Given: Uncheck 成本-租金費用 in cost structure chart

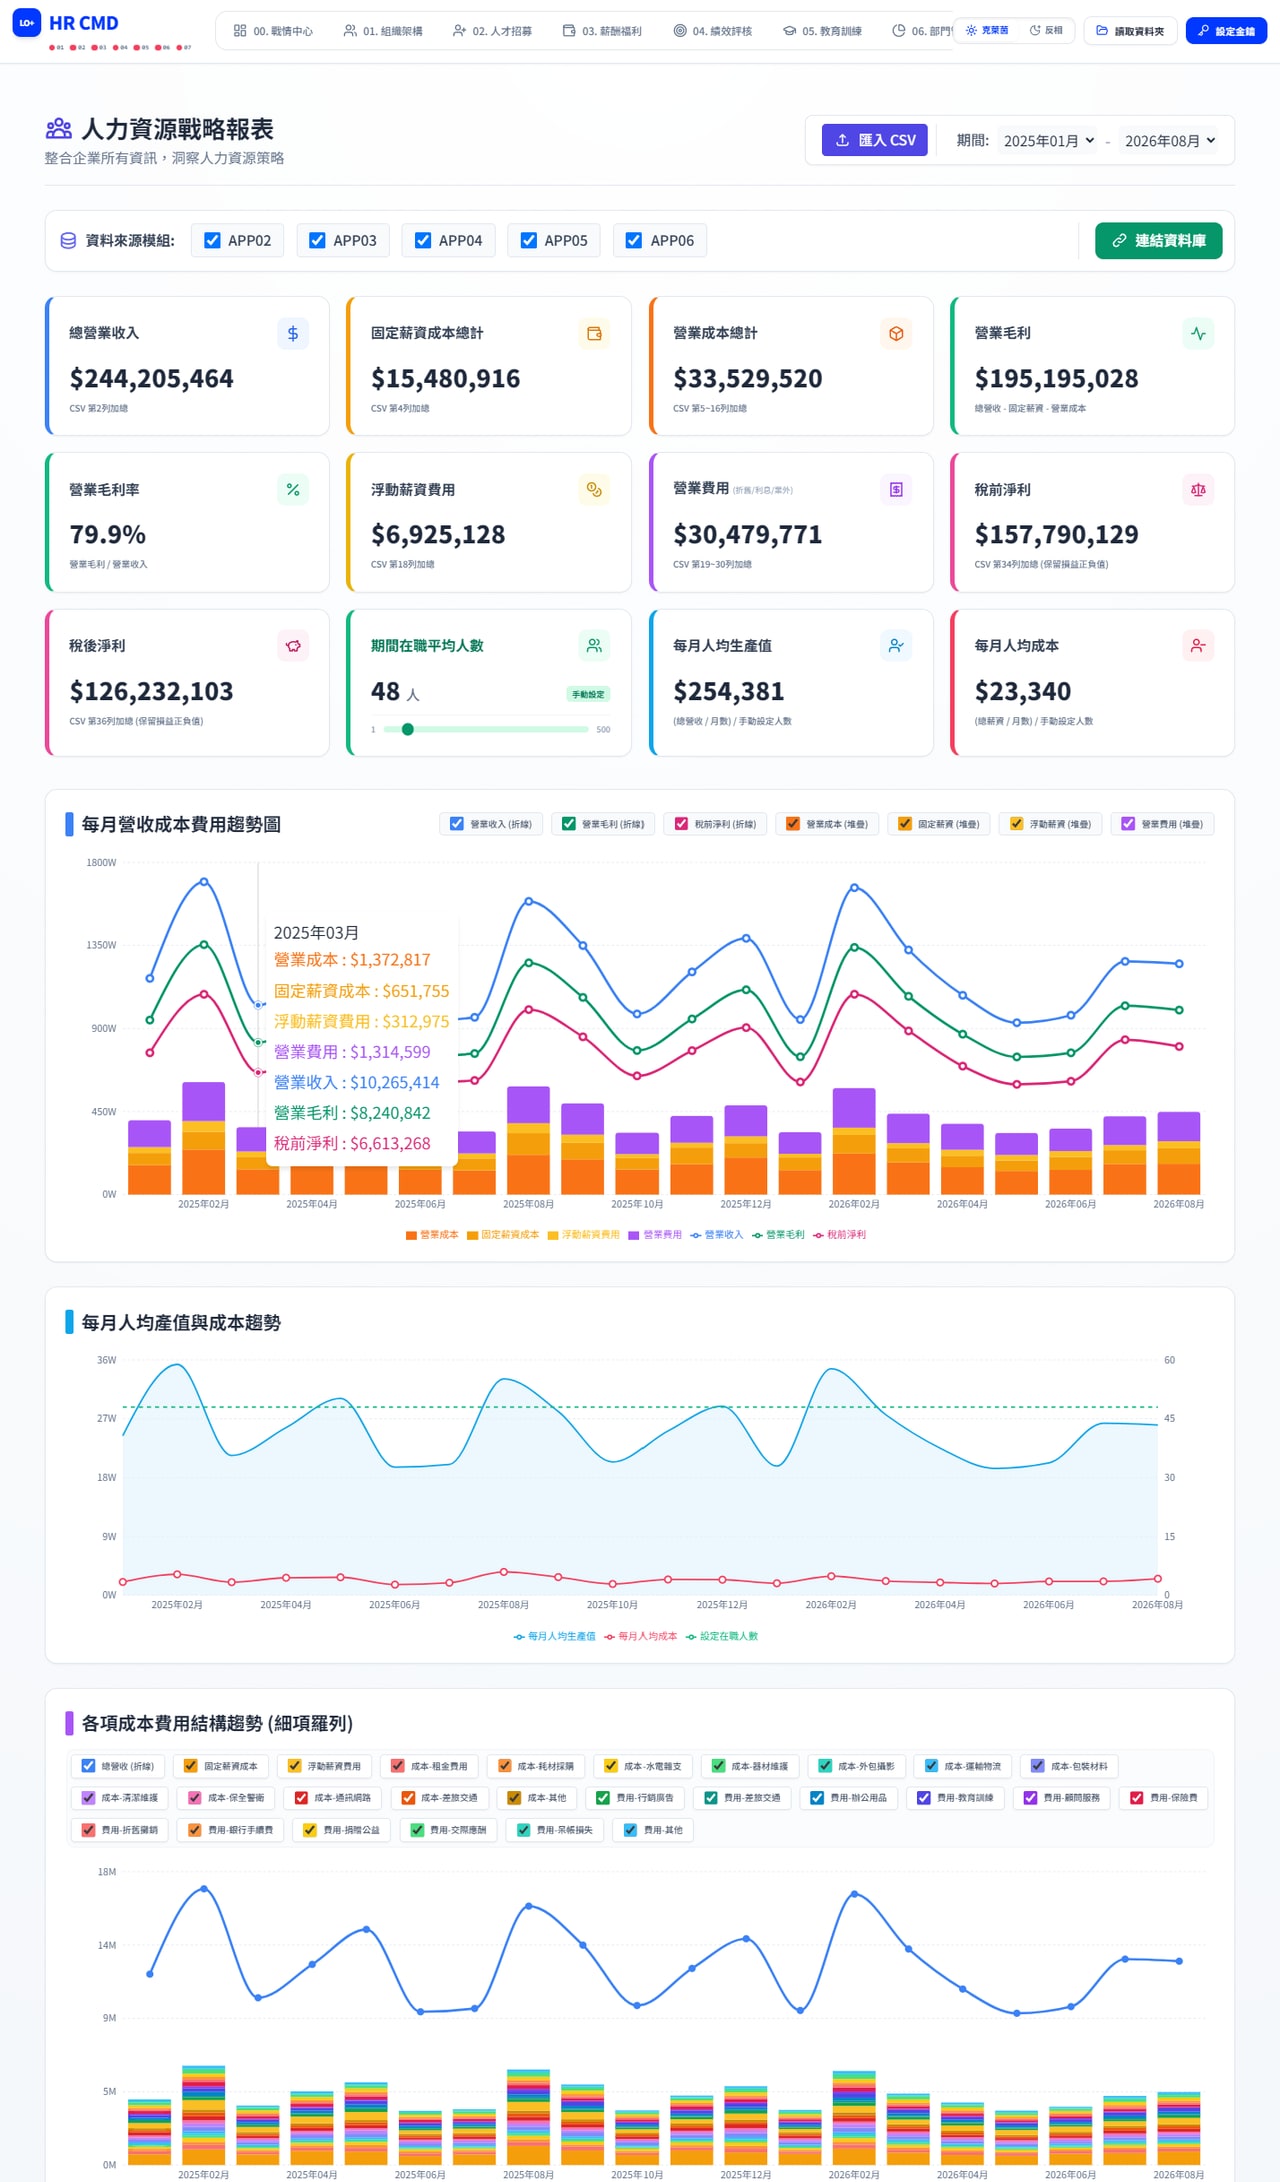Looking at the screenshot, I should [x=398, y=1766].
